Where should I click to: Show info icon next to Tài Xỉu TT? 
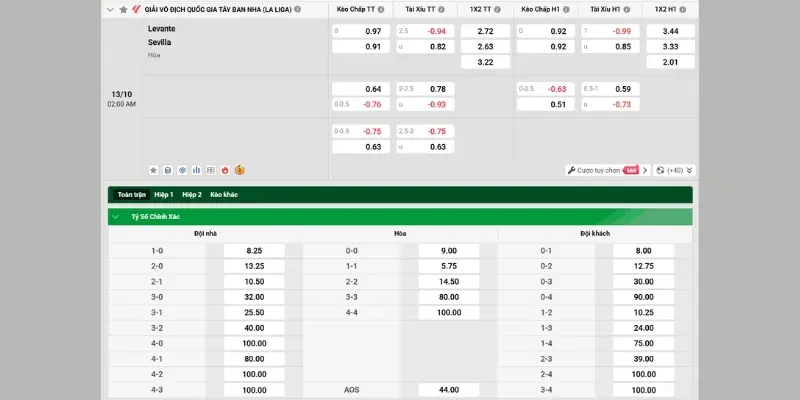tap(441, 9)
